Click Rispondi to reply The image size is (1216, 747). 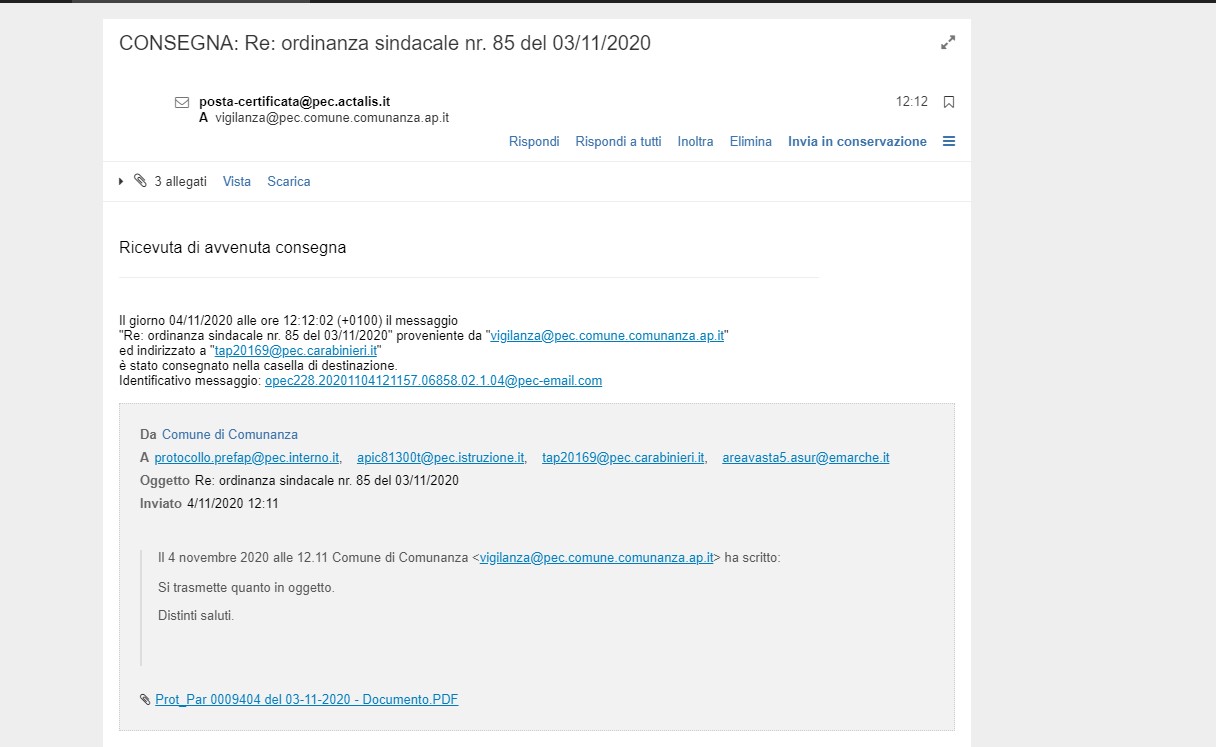(534, 142)
